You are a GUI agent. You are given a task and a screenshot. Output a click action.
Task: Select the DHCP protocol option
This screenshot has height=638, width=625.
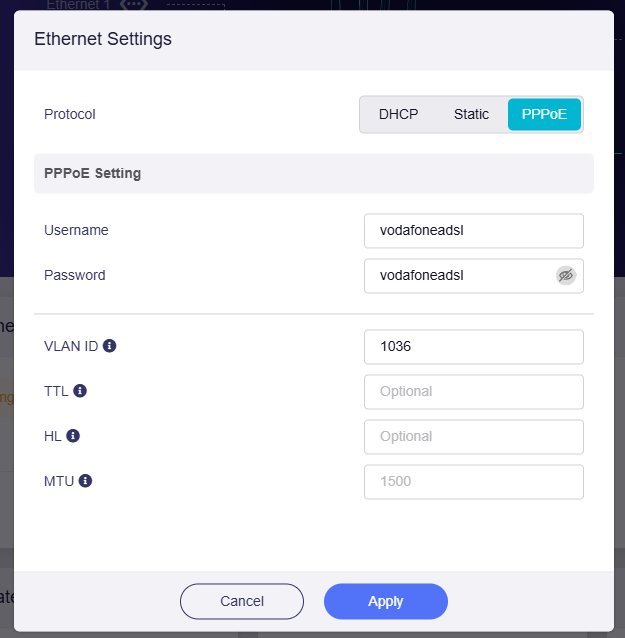coord(398,114)
